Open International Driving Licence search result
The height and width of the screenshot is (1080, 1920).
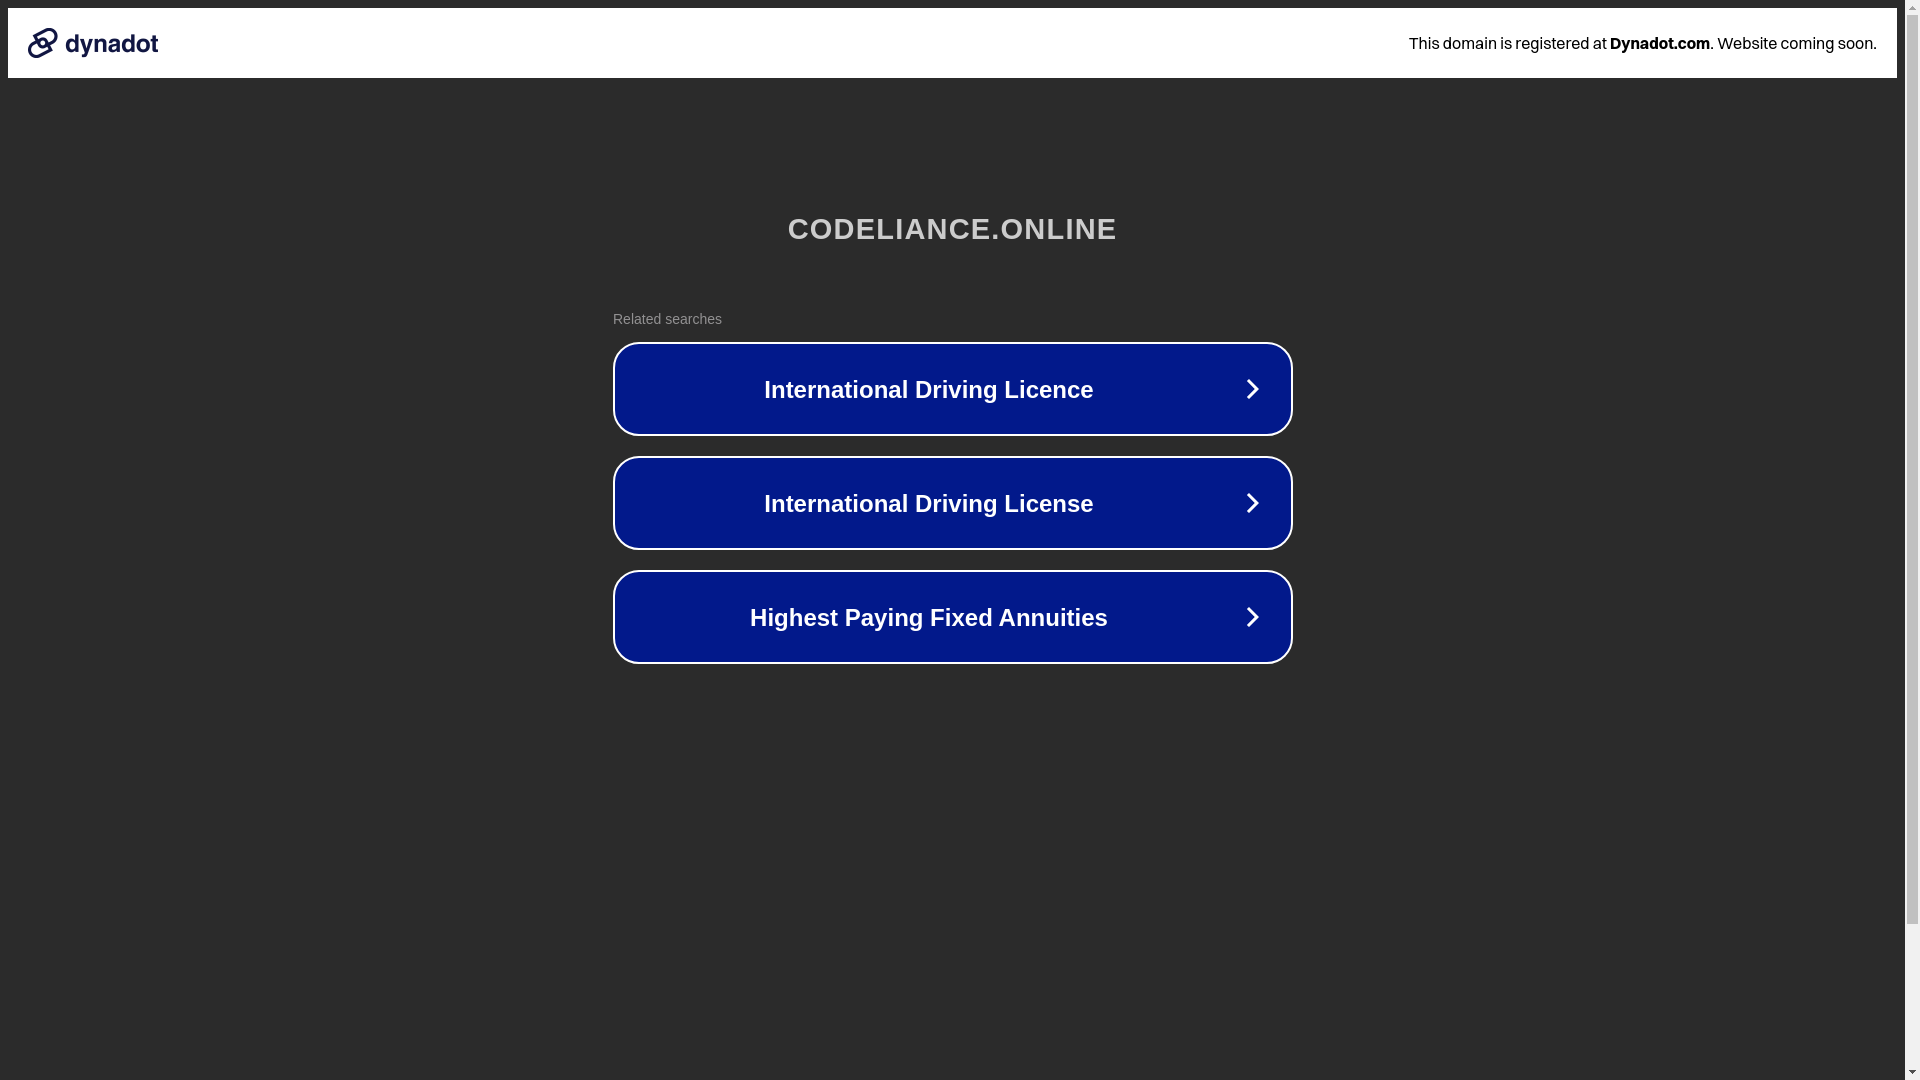[x=952, y=389]
